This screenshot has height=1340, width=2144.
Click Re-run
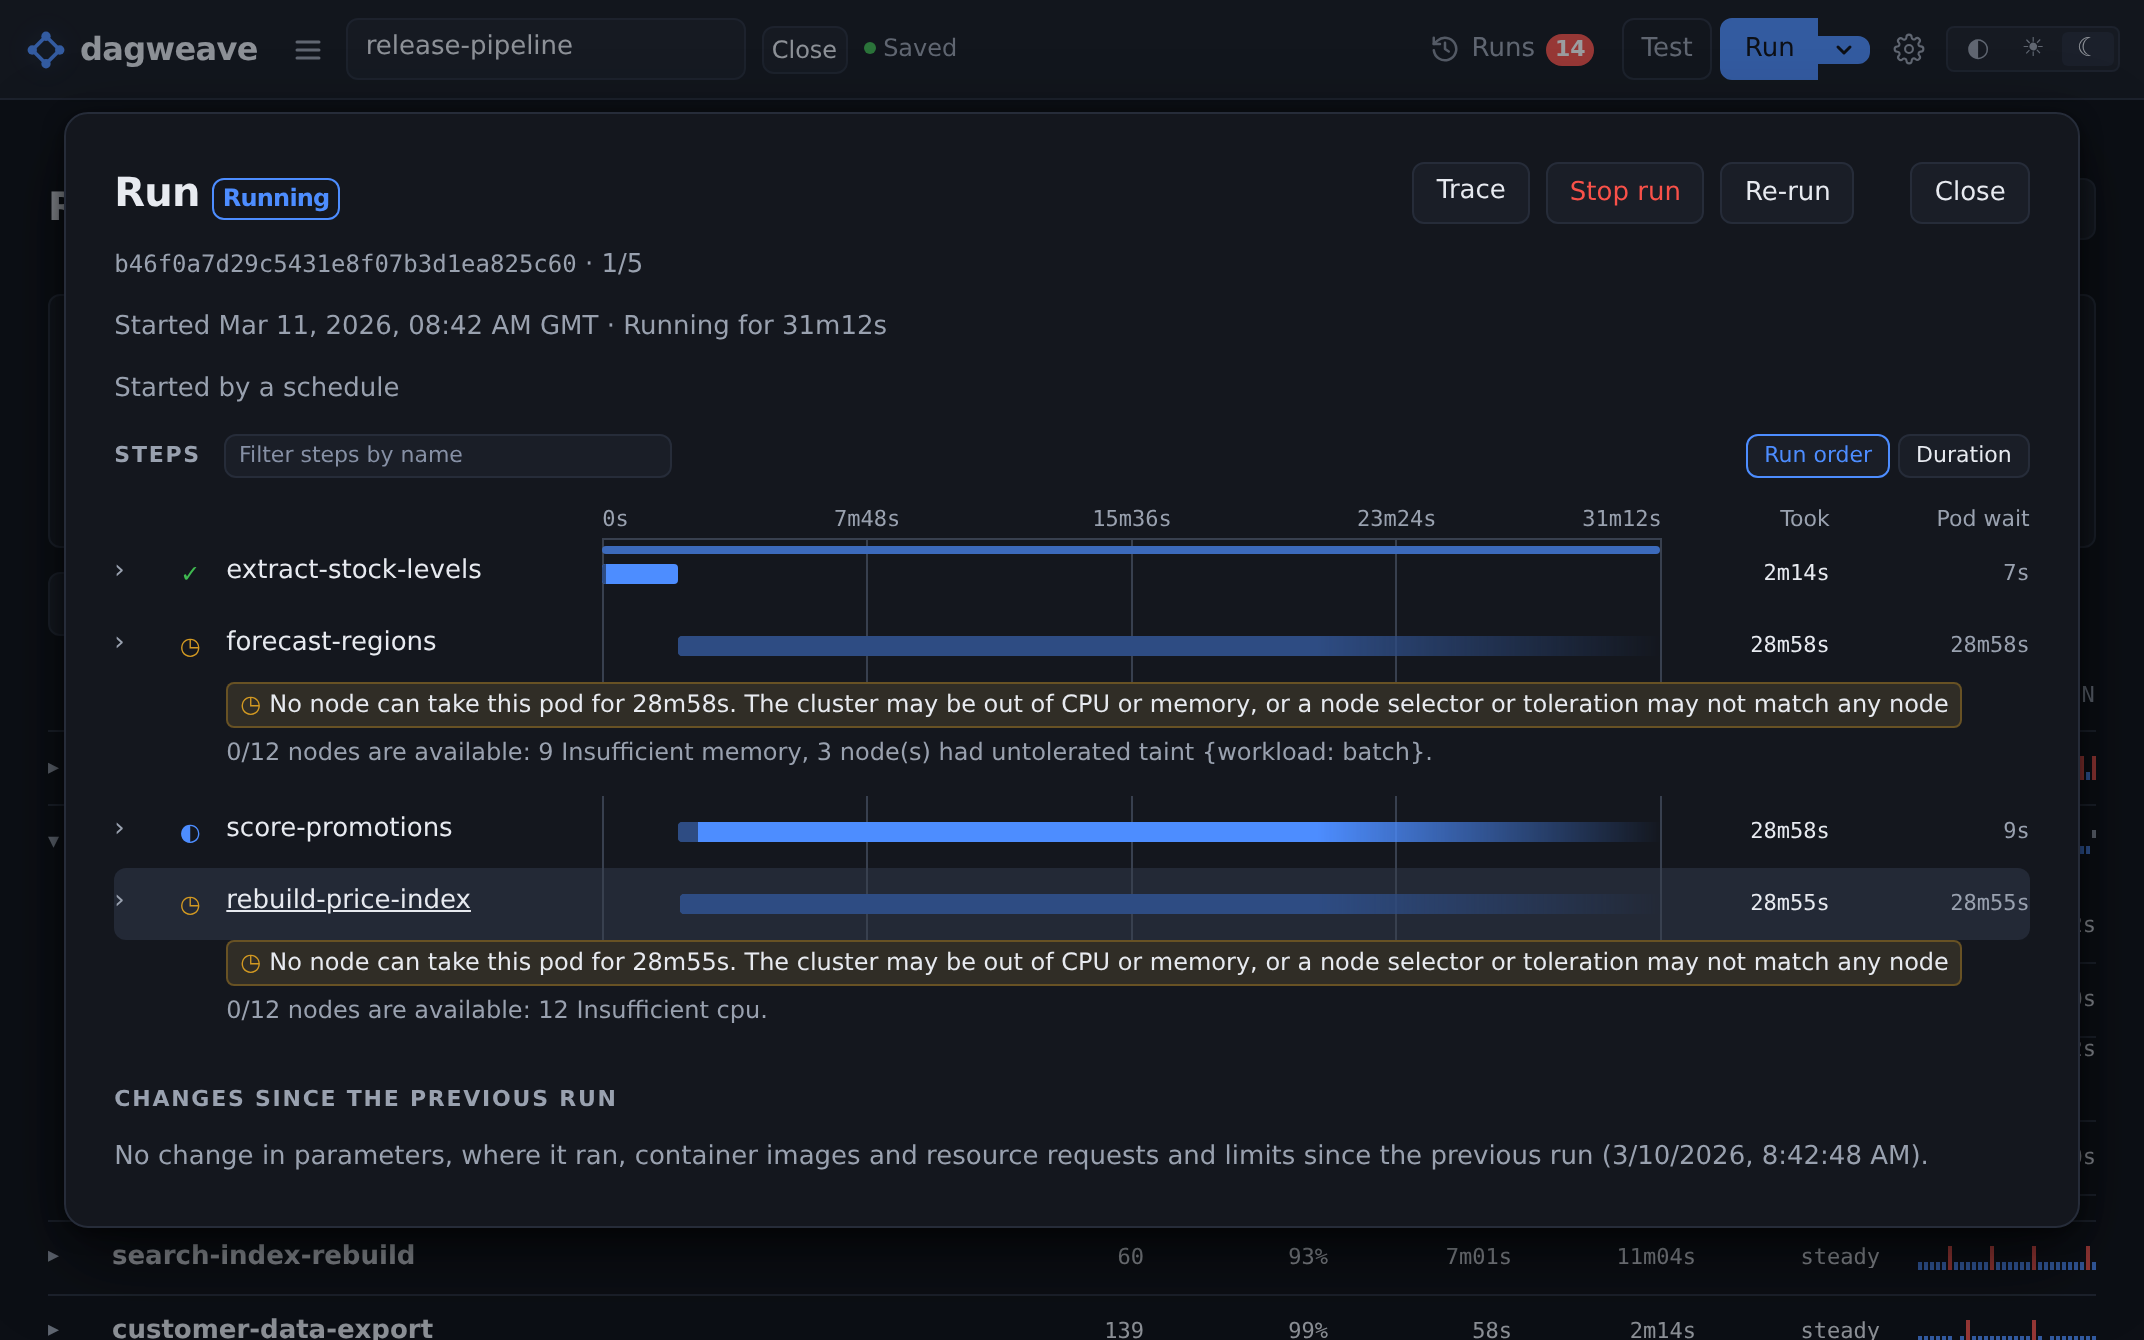point(1786,192)
